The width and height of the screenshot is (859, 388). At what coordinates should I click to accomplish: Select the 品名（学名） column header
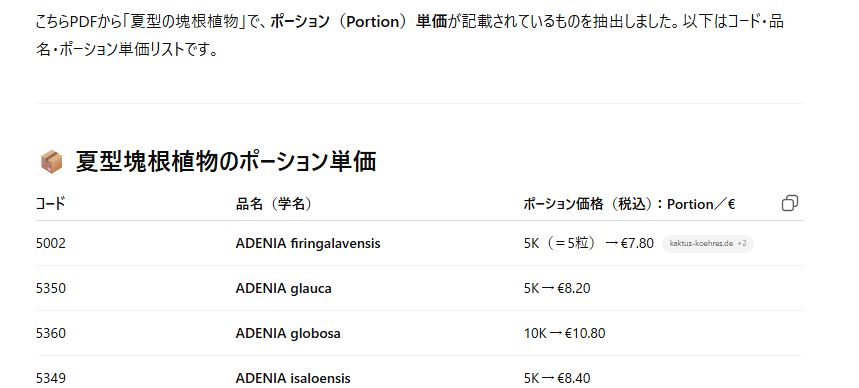point(274,204)
